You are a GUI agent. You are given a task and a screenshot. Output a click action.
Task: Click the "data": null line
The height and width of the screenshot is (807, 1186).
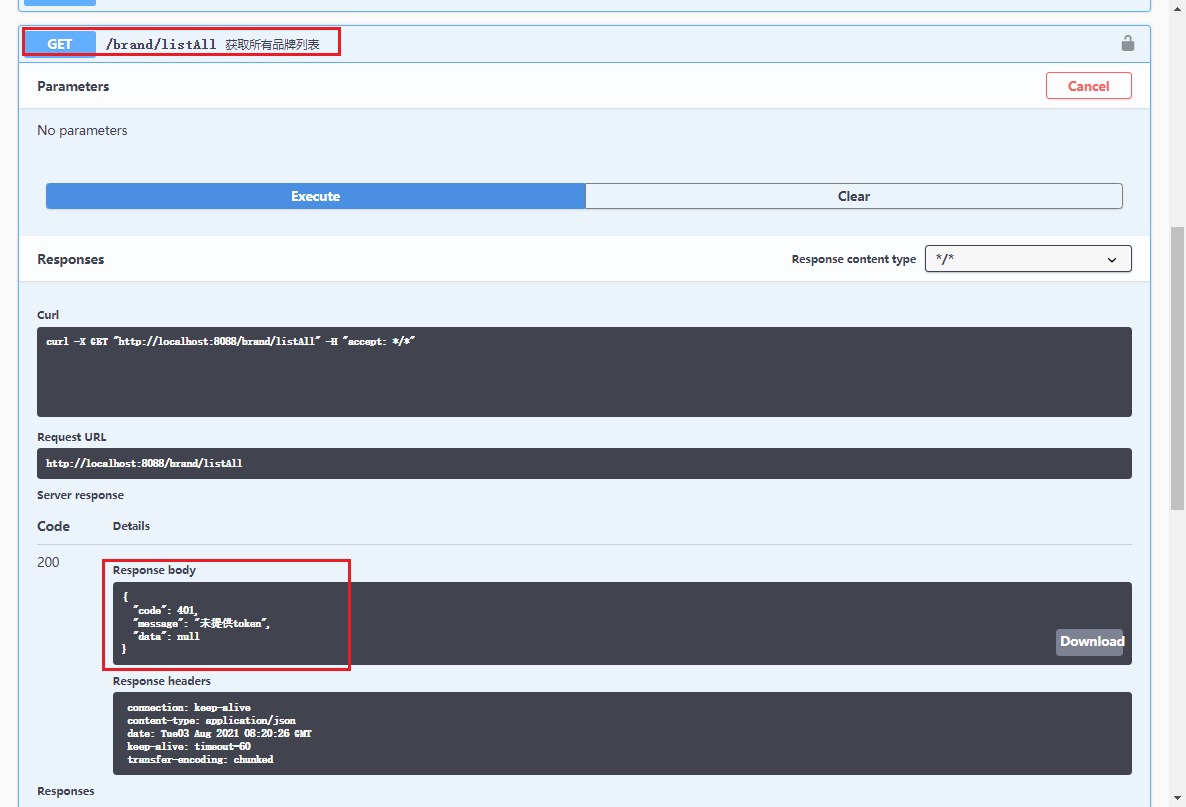(x=166, y=637)
